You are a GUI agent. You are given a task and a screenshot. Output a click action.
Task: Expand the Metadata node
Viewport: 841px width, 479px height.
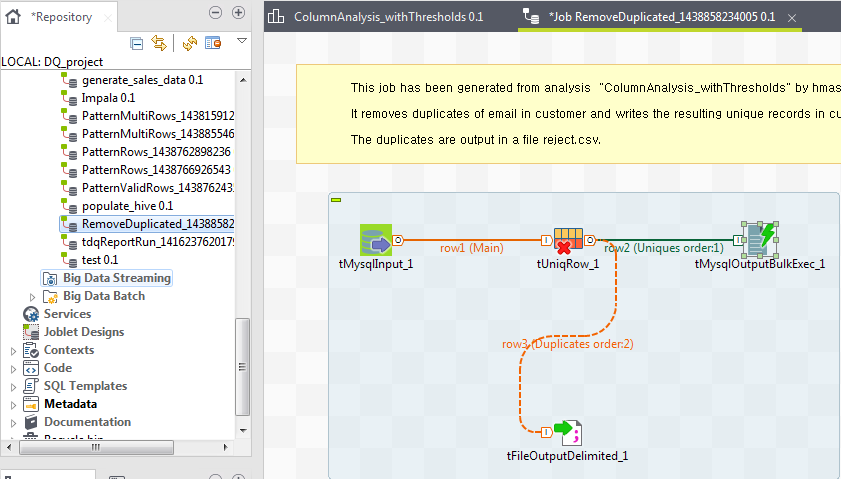13,405
